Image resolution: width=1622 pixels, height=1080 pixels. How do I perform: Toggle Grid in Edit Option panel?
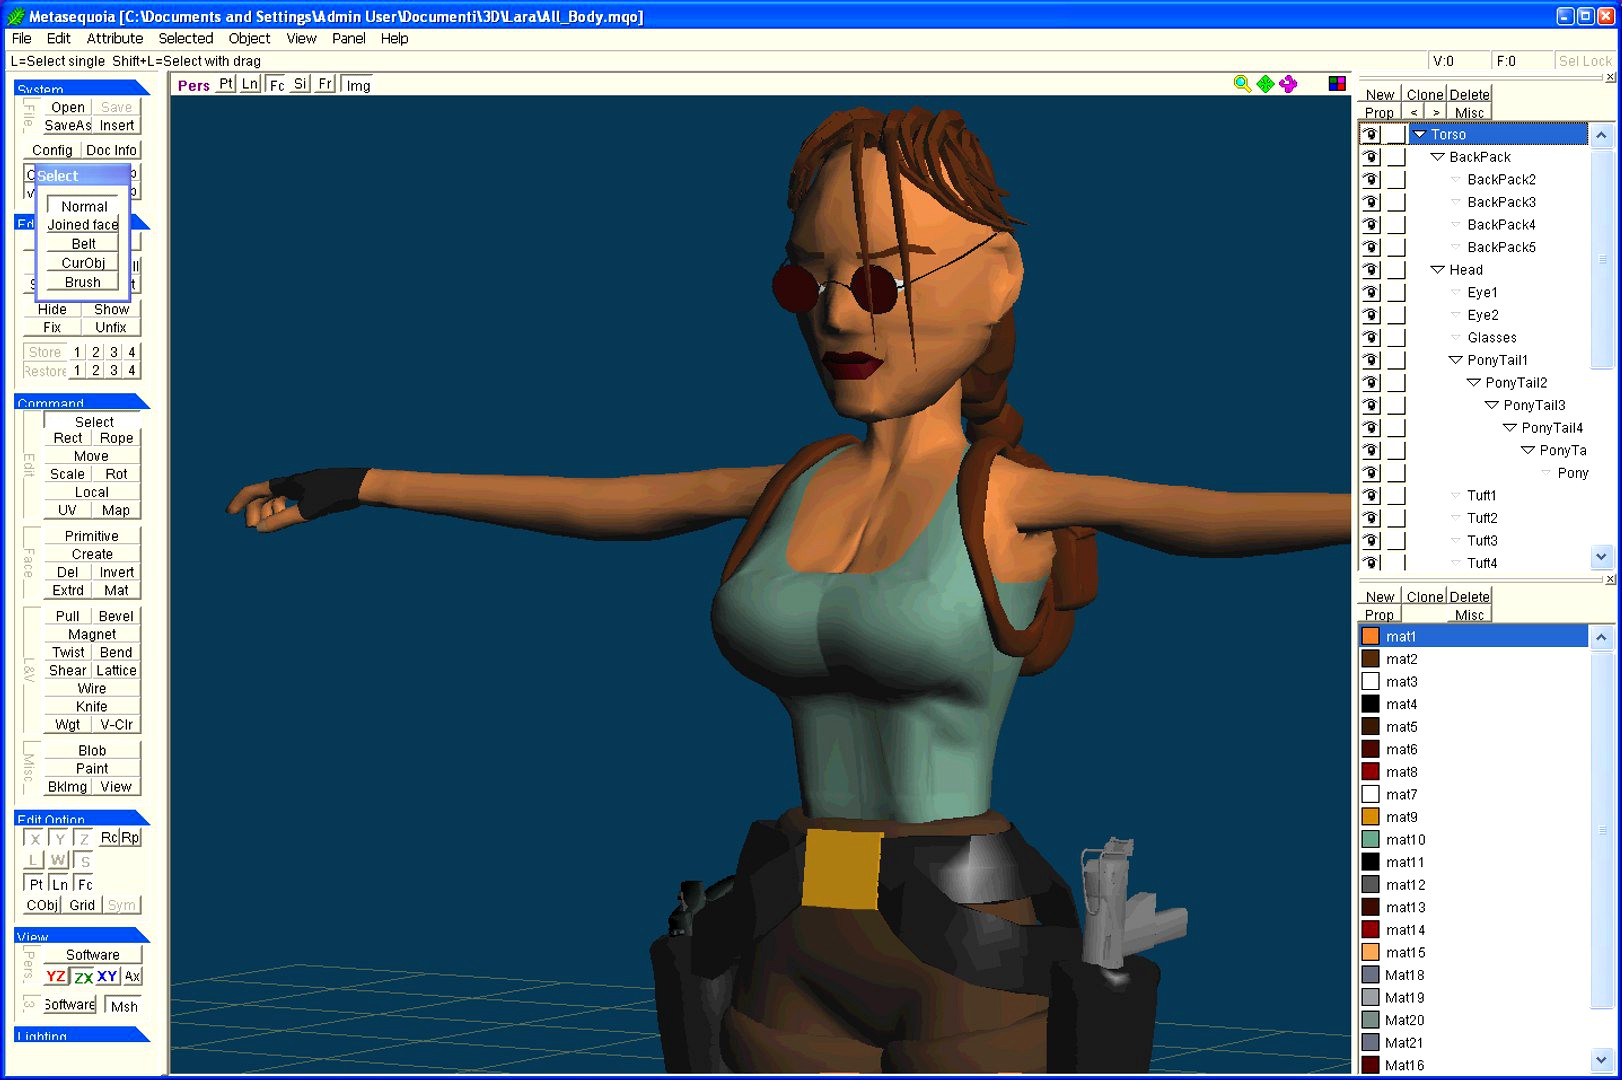(82, 905)
